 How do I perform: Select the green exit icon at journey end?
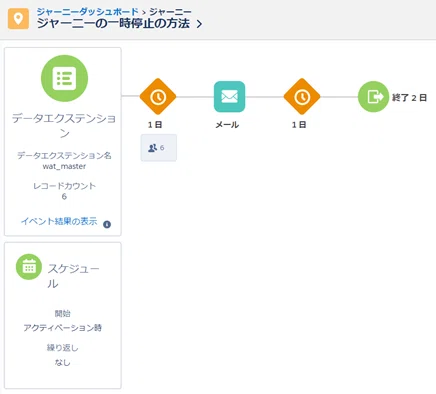pos(373,97)
